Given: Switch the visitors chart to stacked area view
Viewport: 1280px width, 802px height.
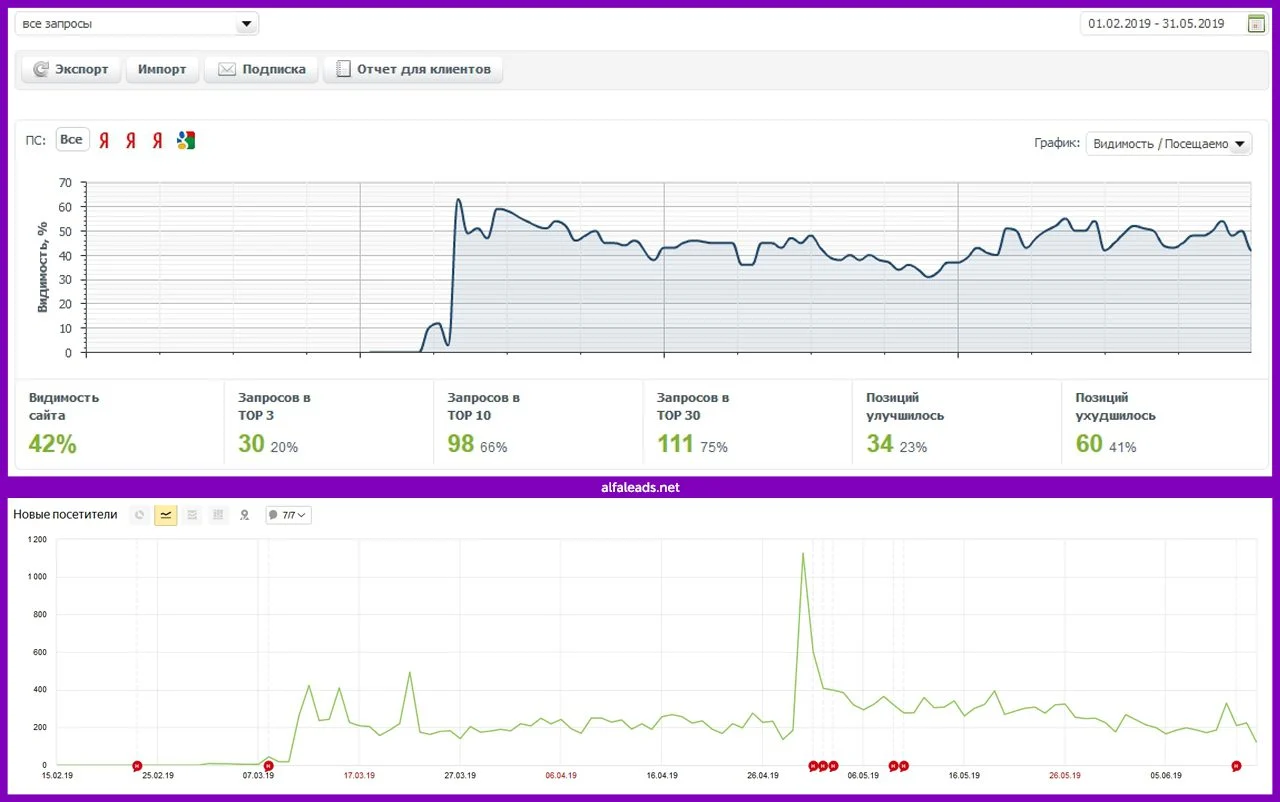Looking at the screenshot, I should tap(192, 515).
